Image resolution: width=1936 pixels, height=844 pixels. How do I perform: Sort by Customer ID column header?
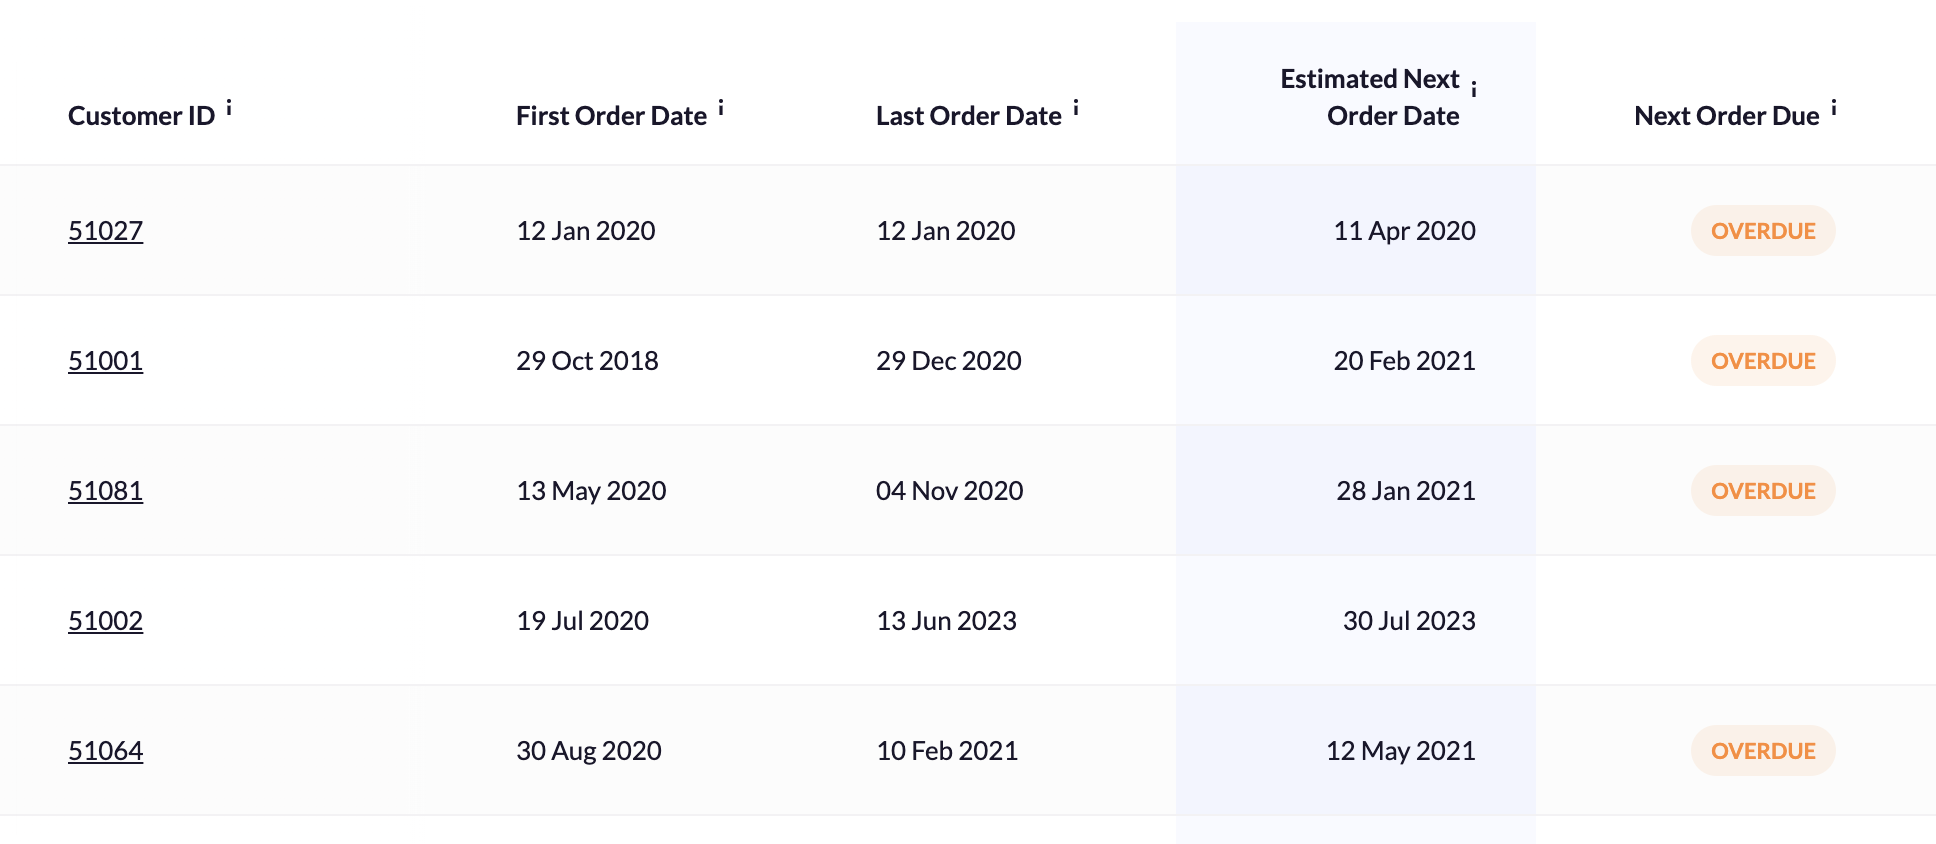pyautogui.click(x=141, y=116)
